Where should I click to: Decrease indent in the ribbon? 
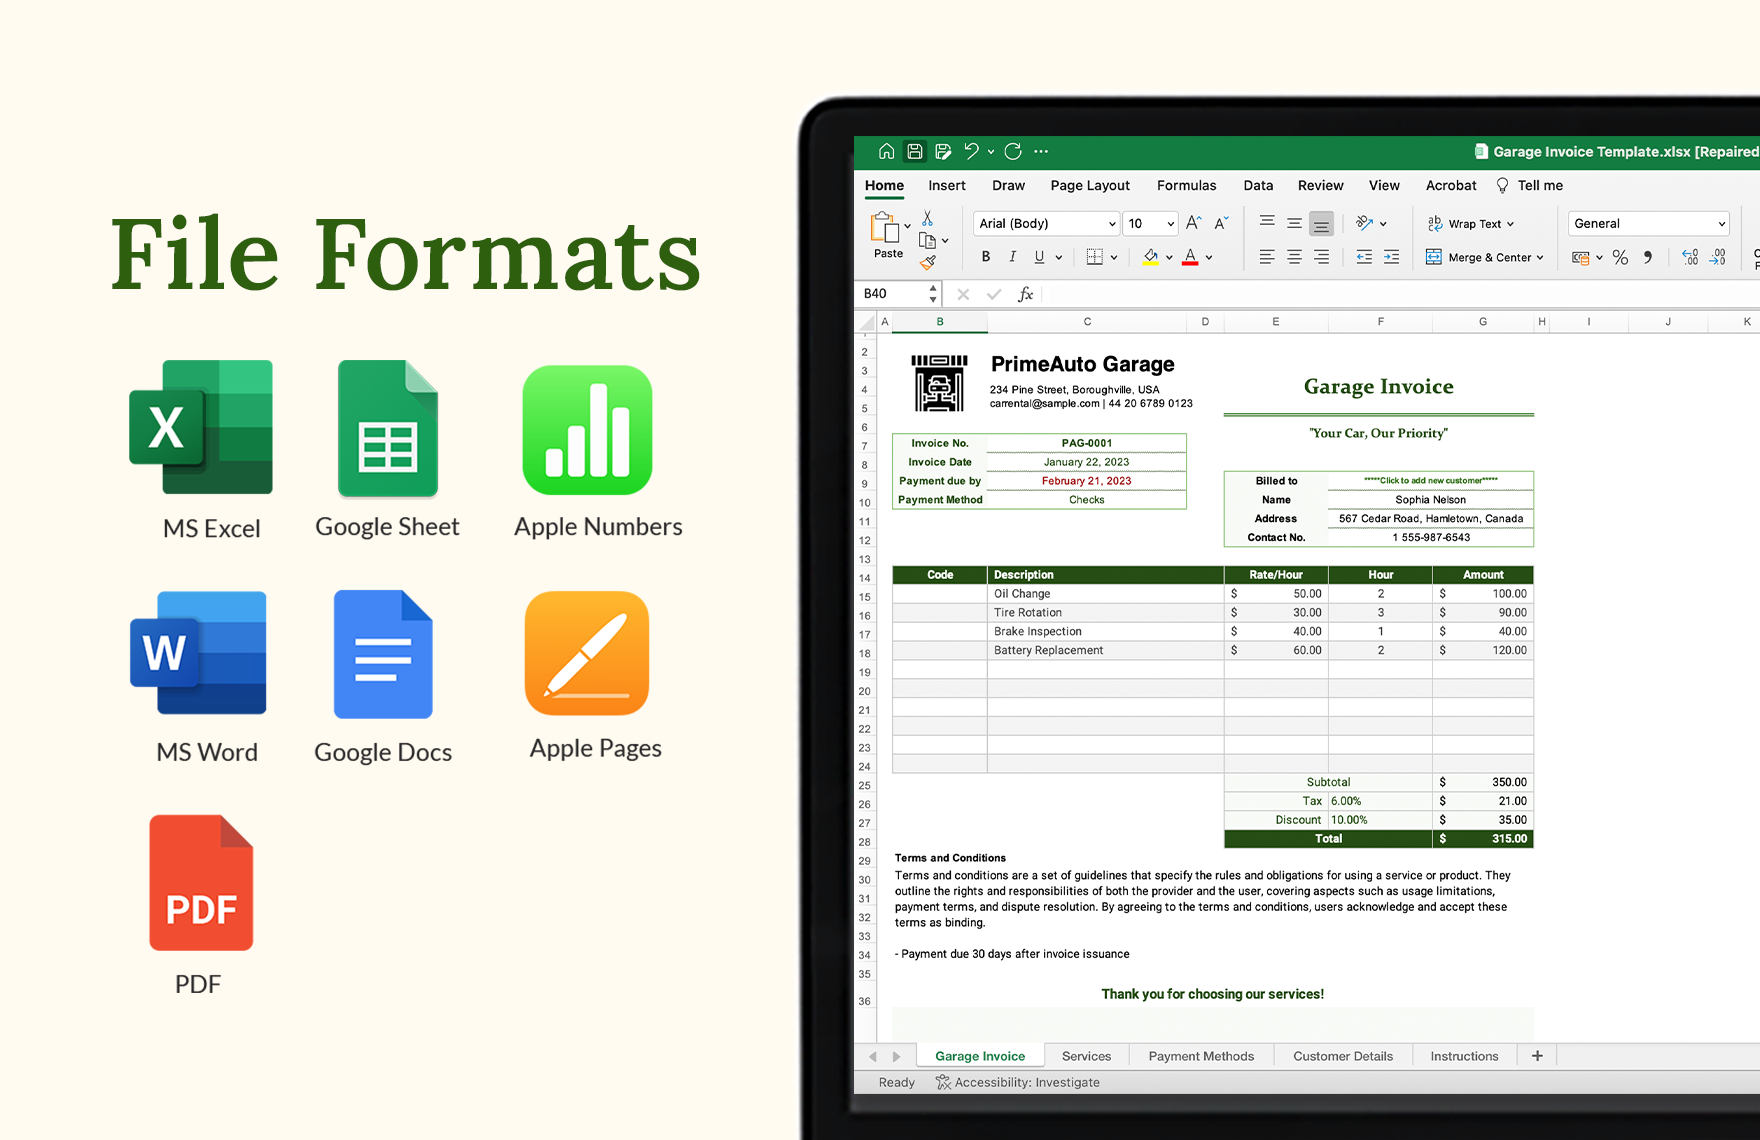pos(1364,257)
